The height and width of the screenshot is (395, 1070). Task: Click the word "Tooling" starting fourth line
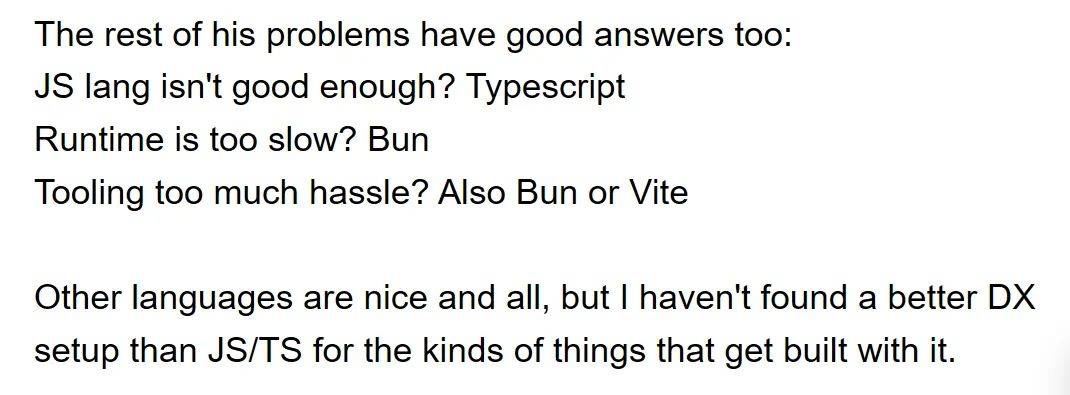[x=89, y=194]
